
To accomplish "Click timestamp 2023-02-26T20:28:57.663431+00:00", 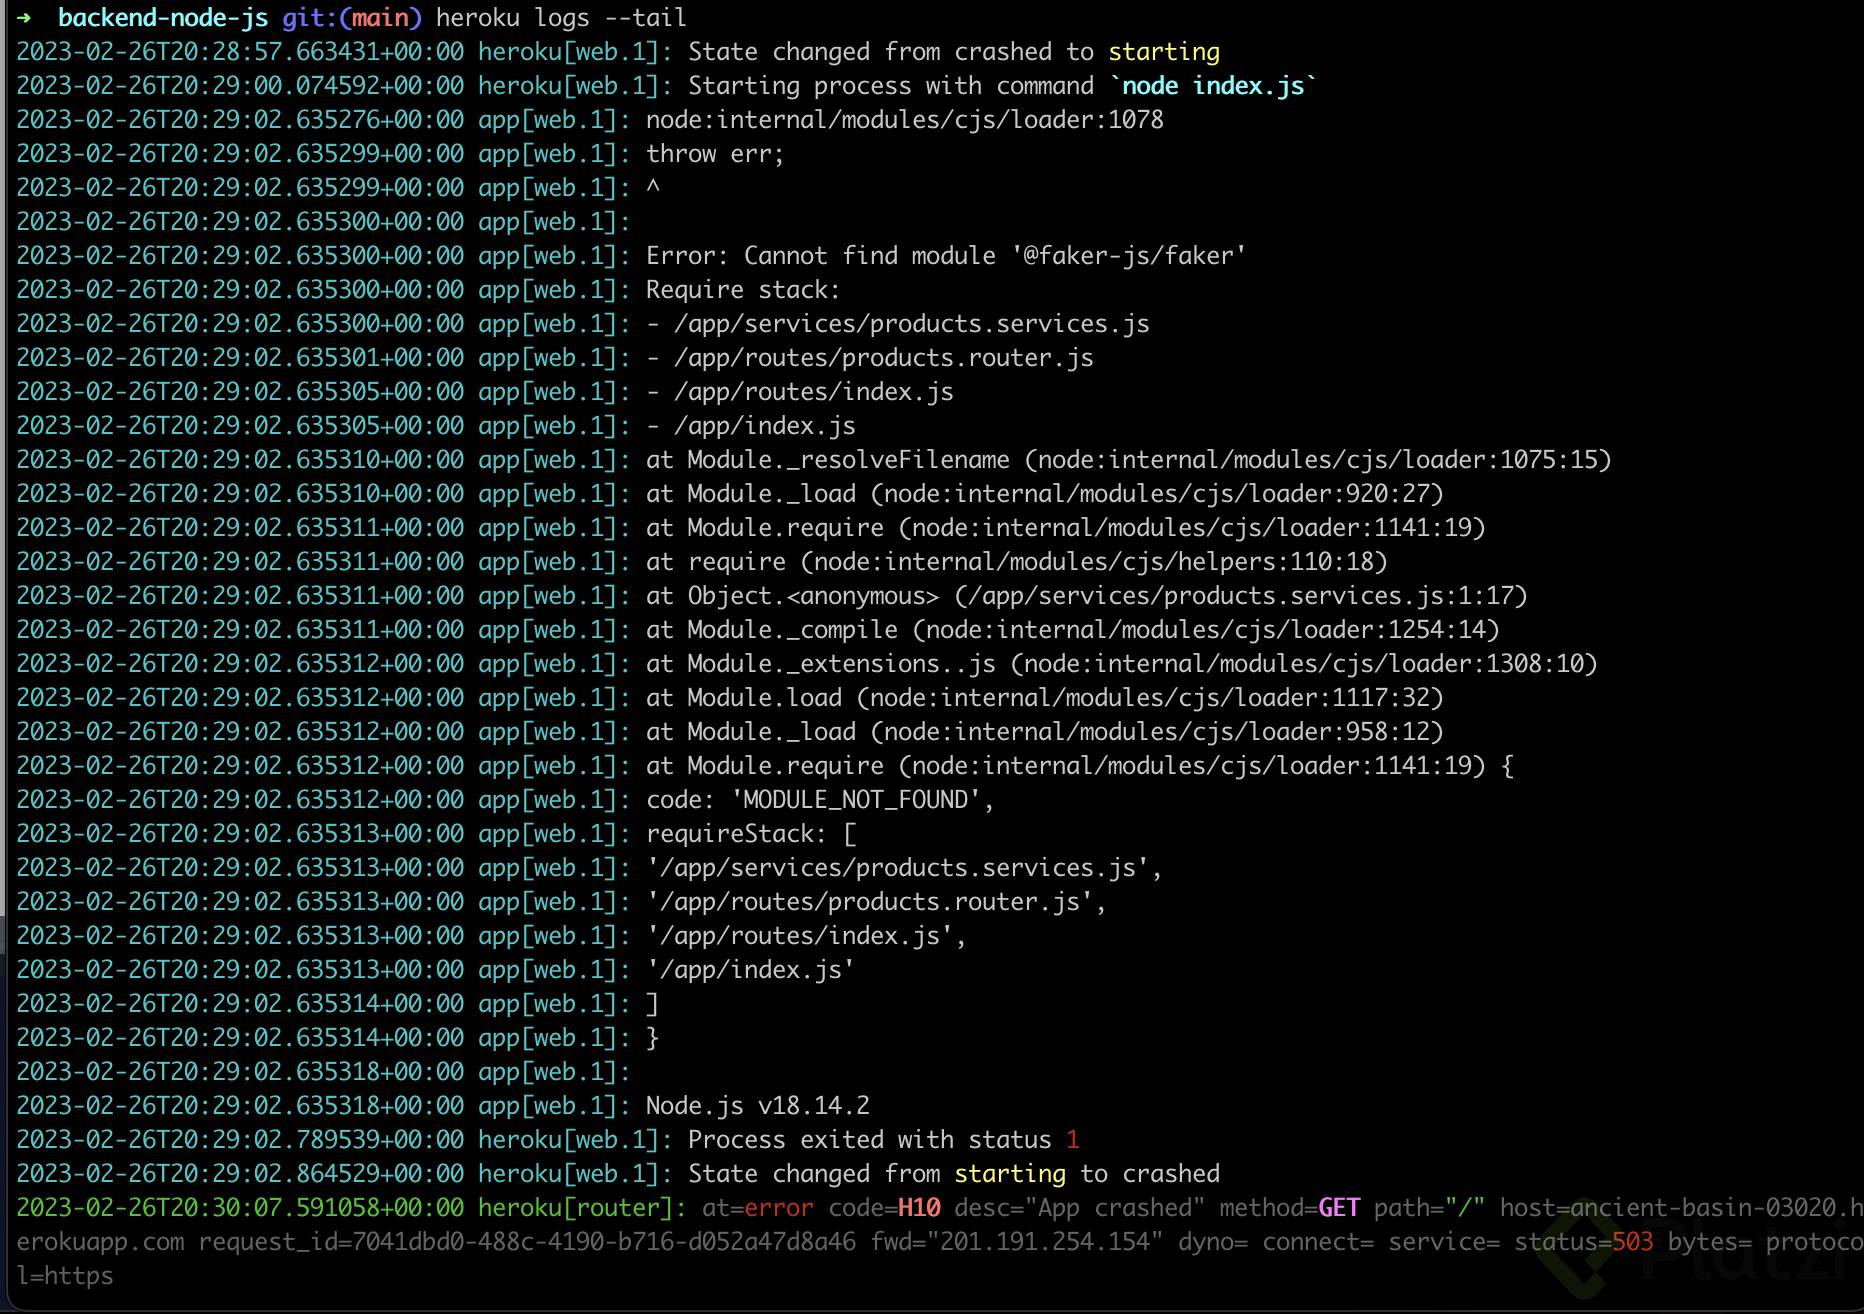I will point(240,52).
